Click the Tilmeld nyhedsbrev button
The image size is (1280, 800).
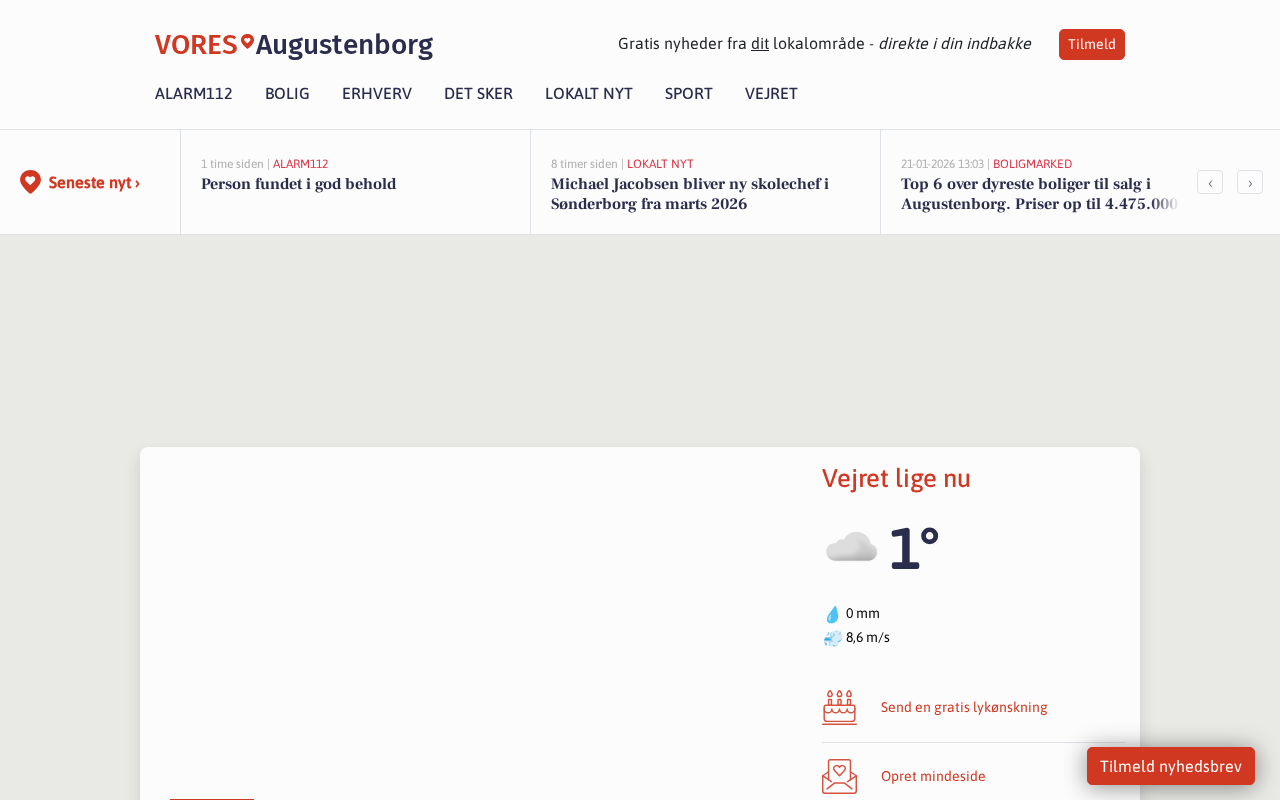pos(1170,766)
